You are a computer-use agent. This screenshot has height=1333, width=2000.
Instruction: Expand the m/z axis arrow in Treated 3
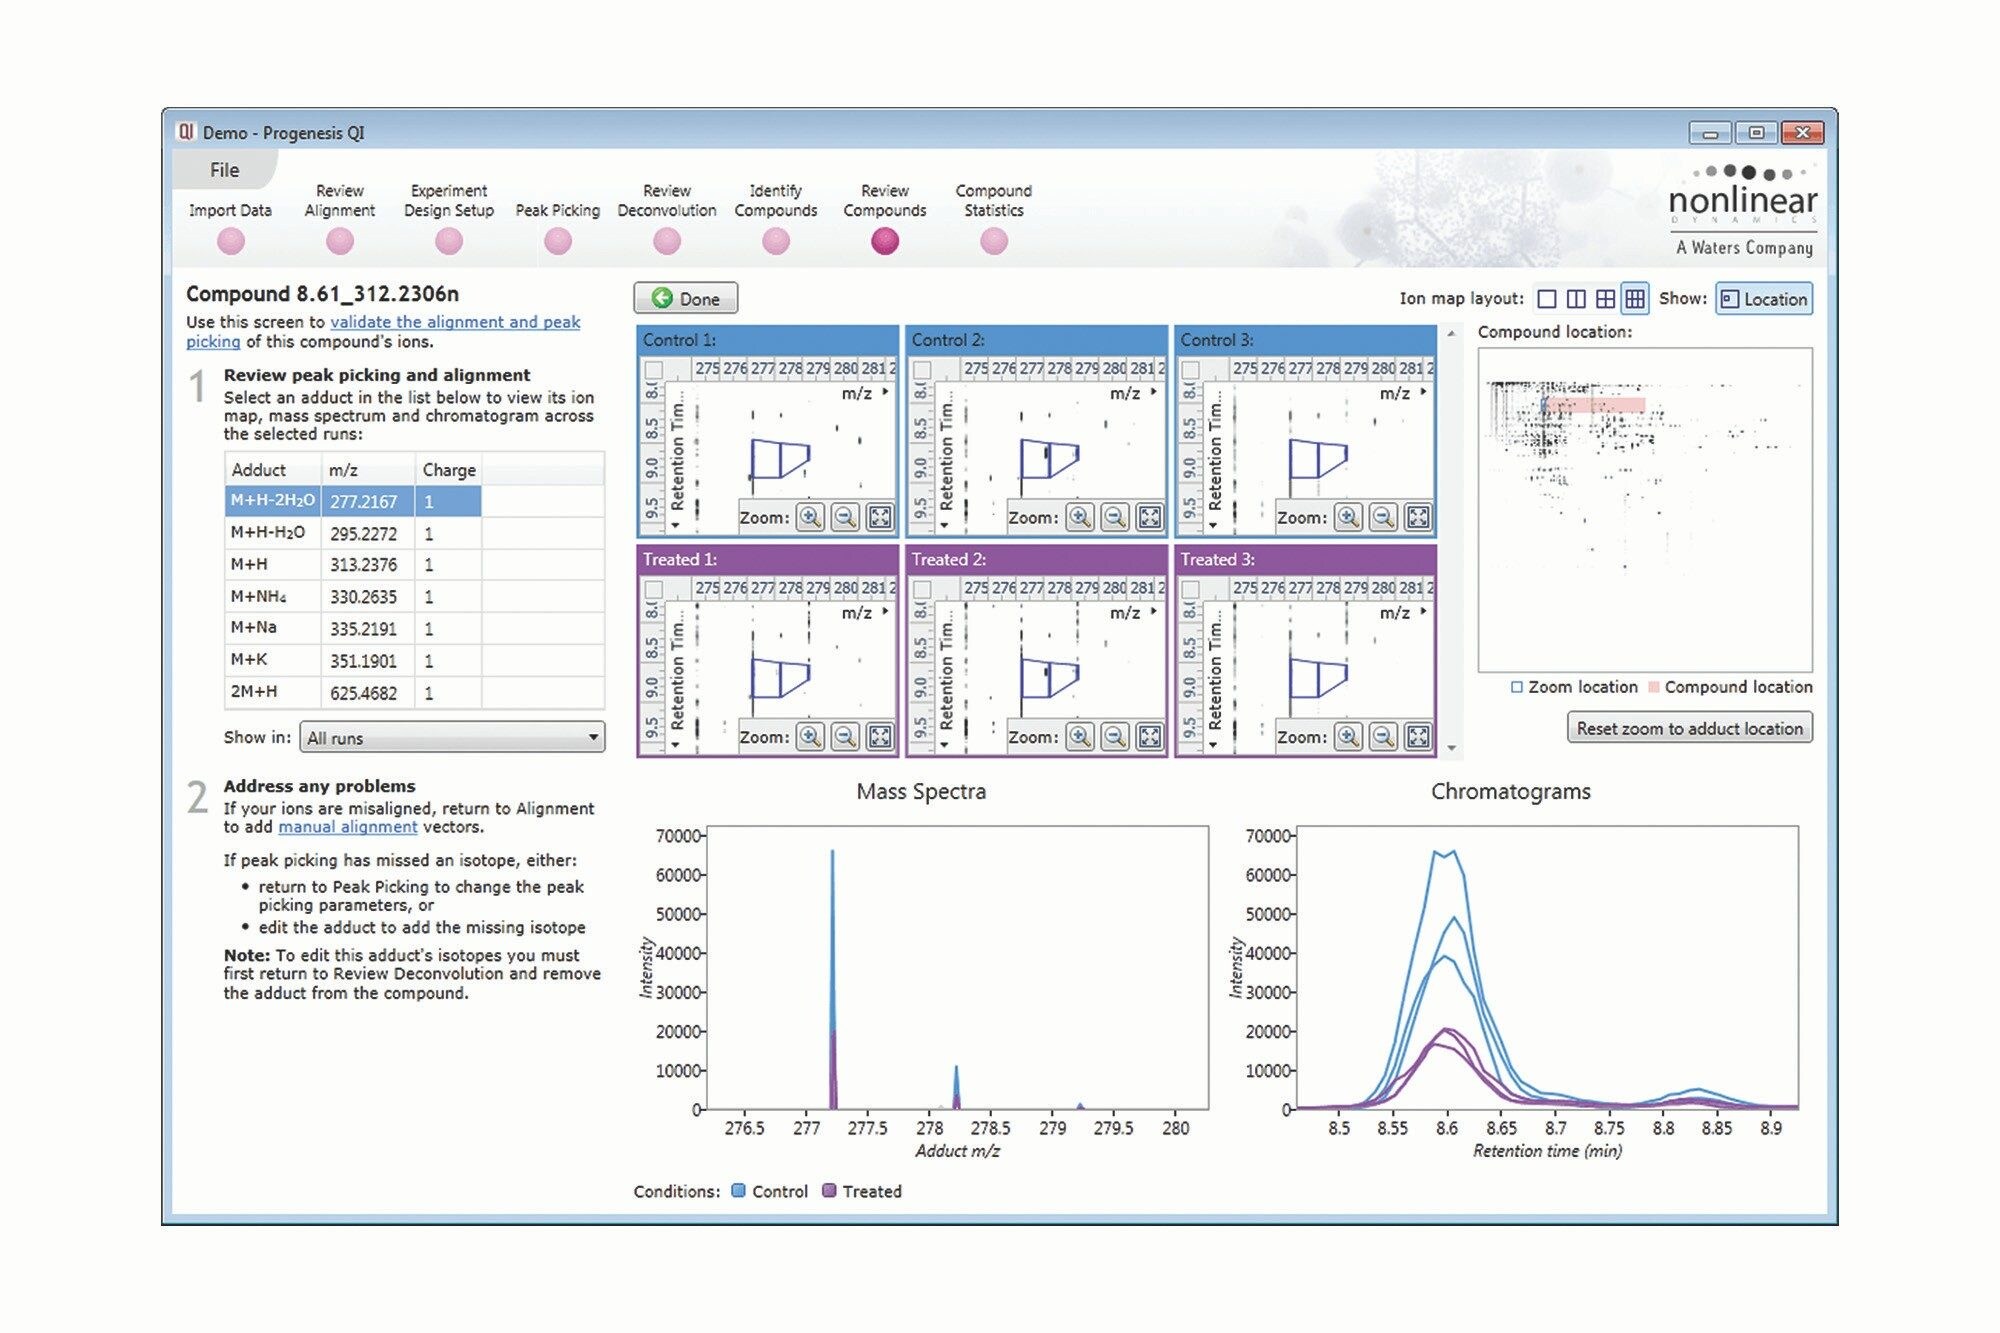coord(1423,611)
